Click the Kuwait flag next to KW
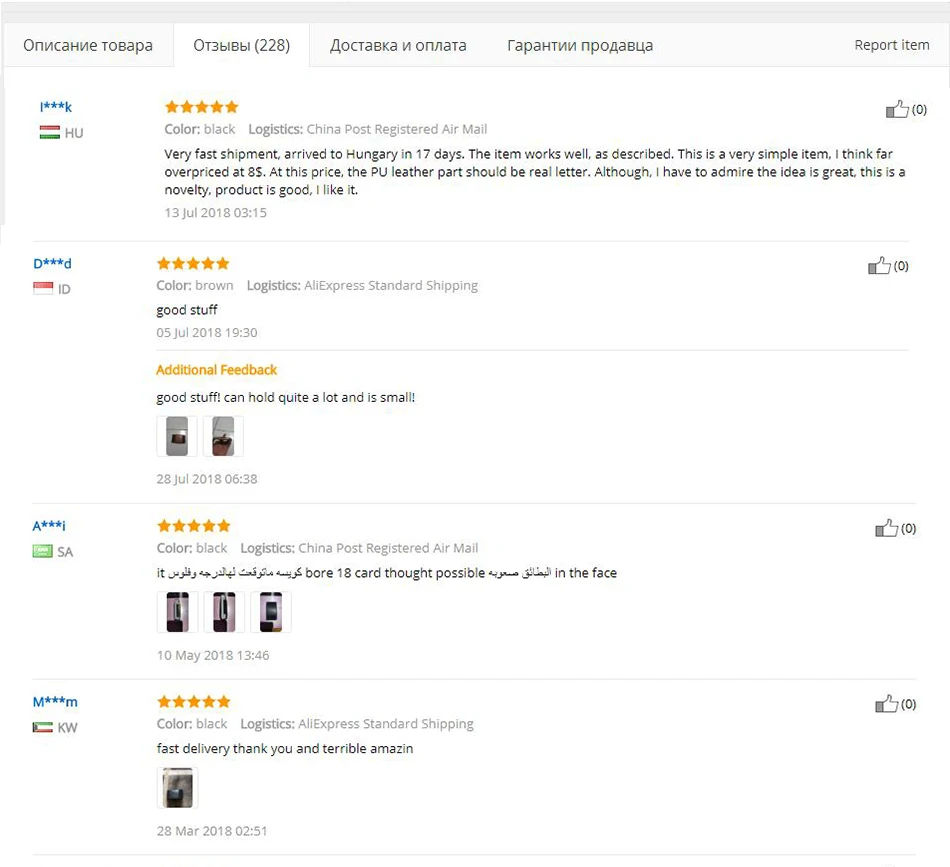 (42, 727)
